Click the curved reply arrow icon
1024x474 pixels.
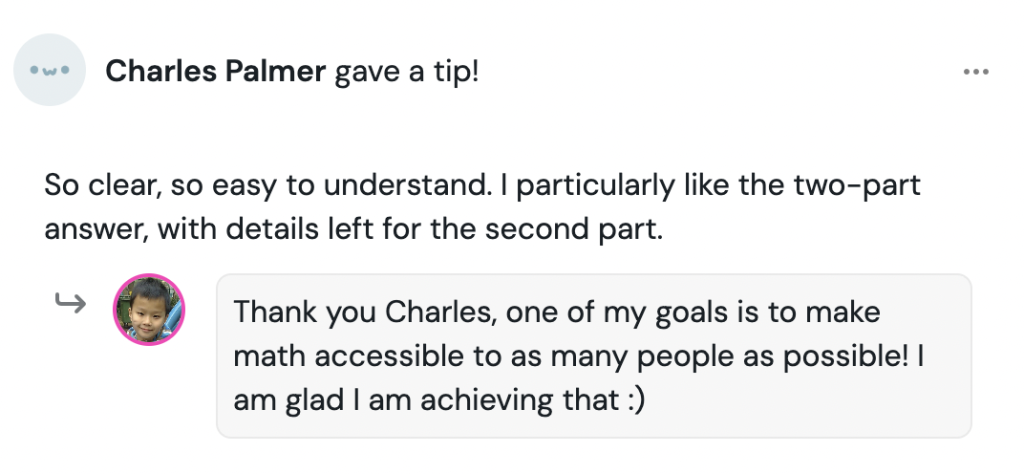click(x=70, y=302)
